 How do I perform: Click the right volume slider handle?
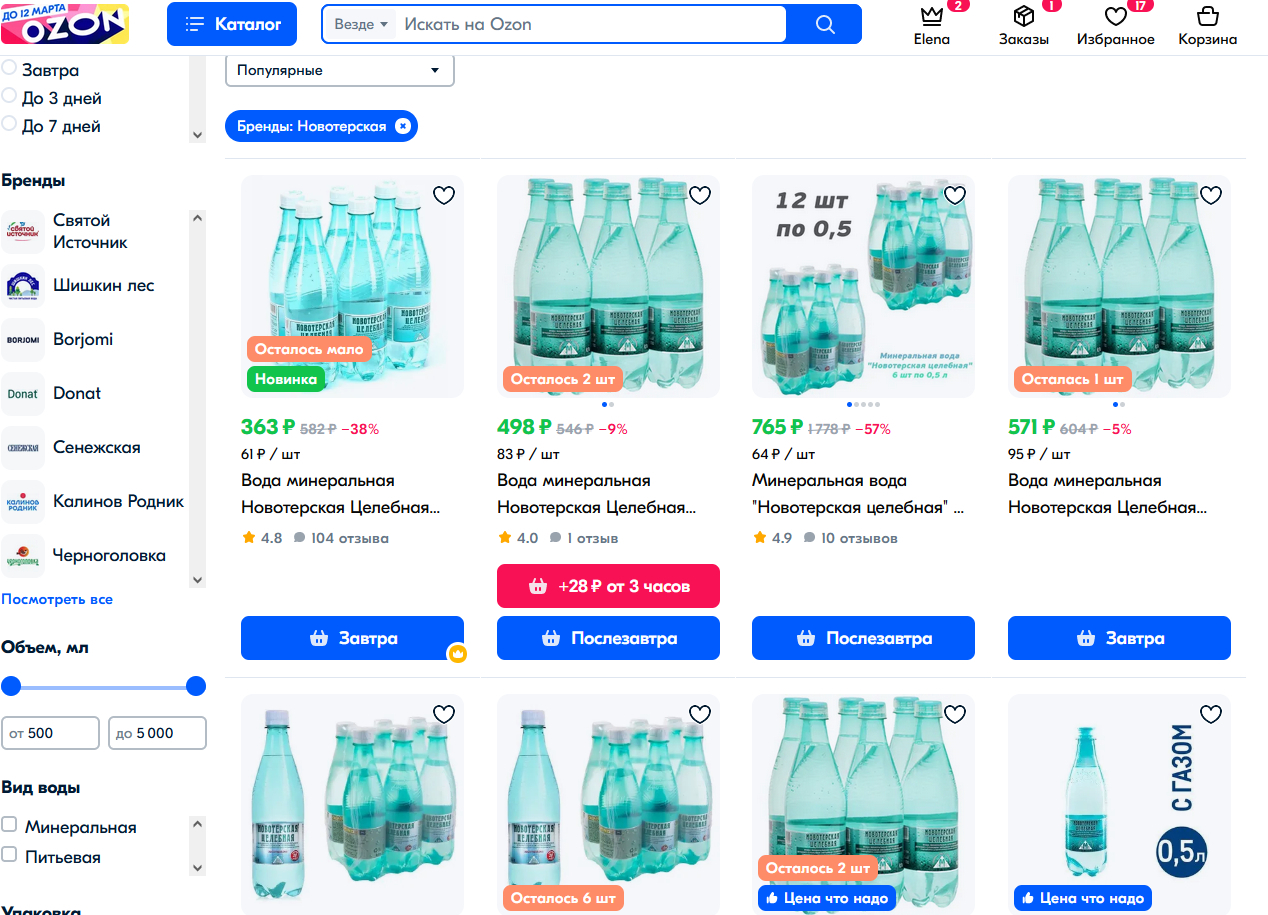pos(196,686)
